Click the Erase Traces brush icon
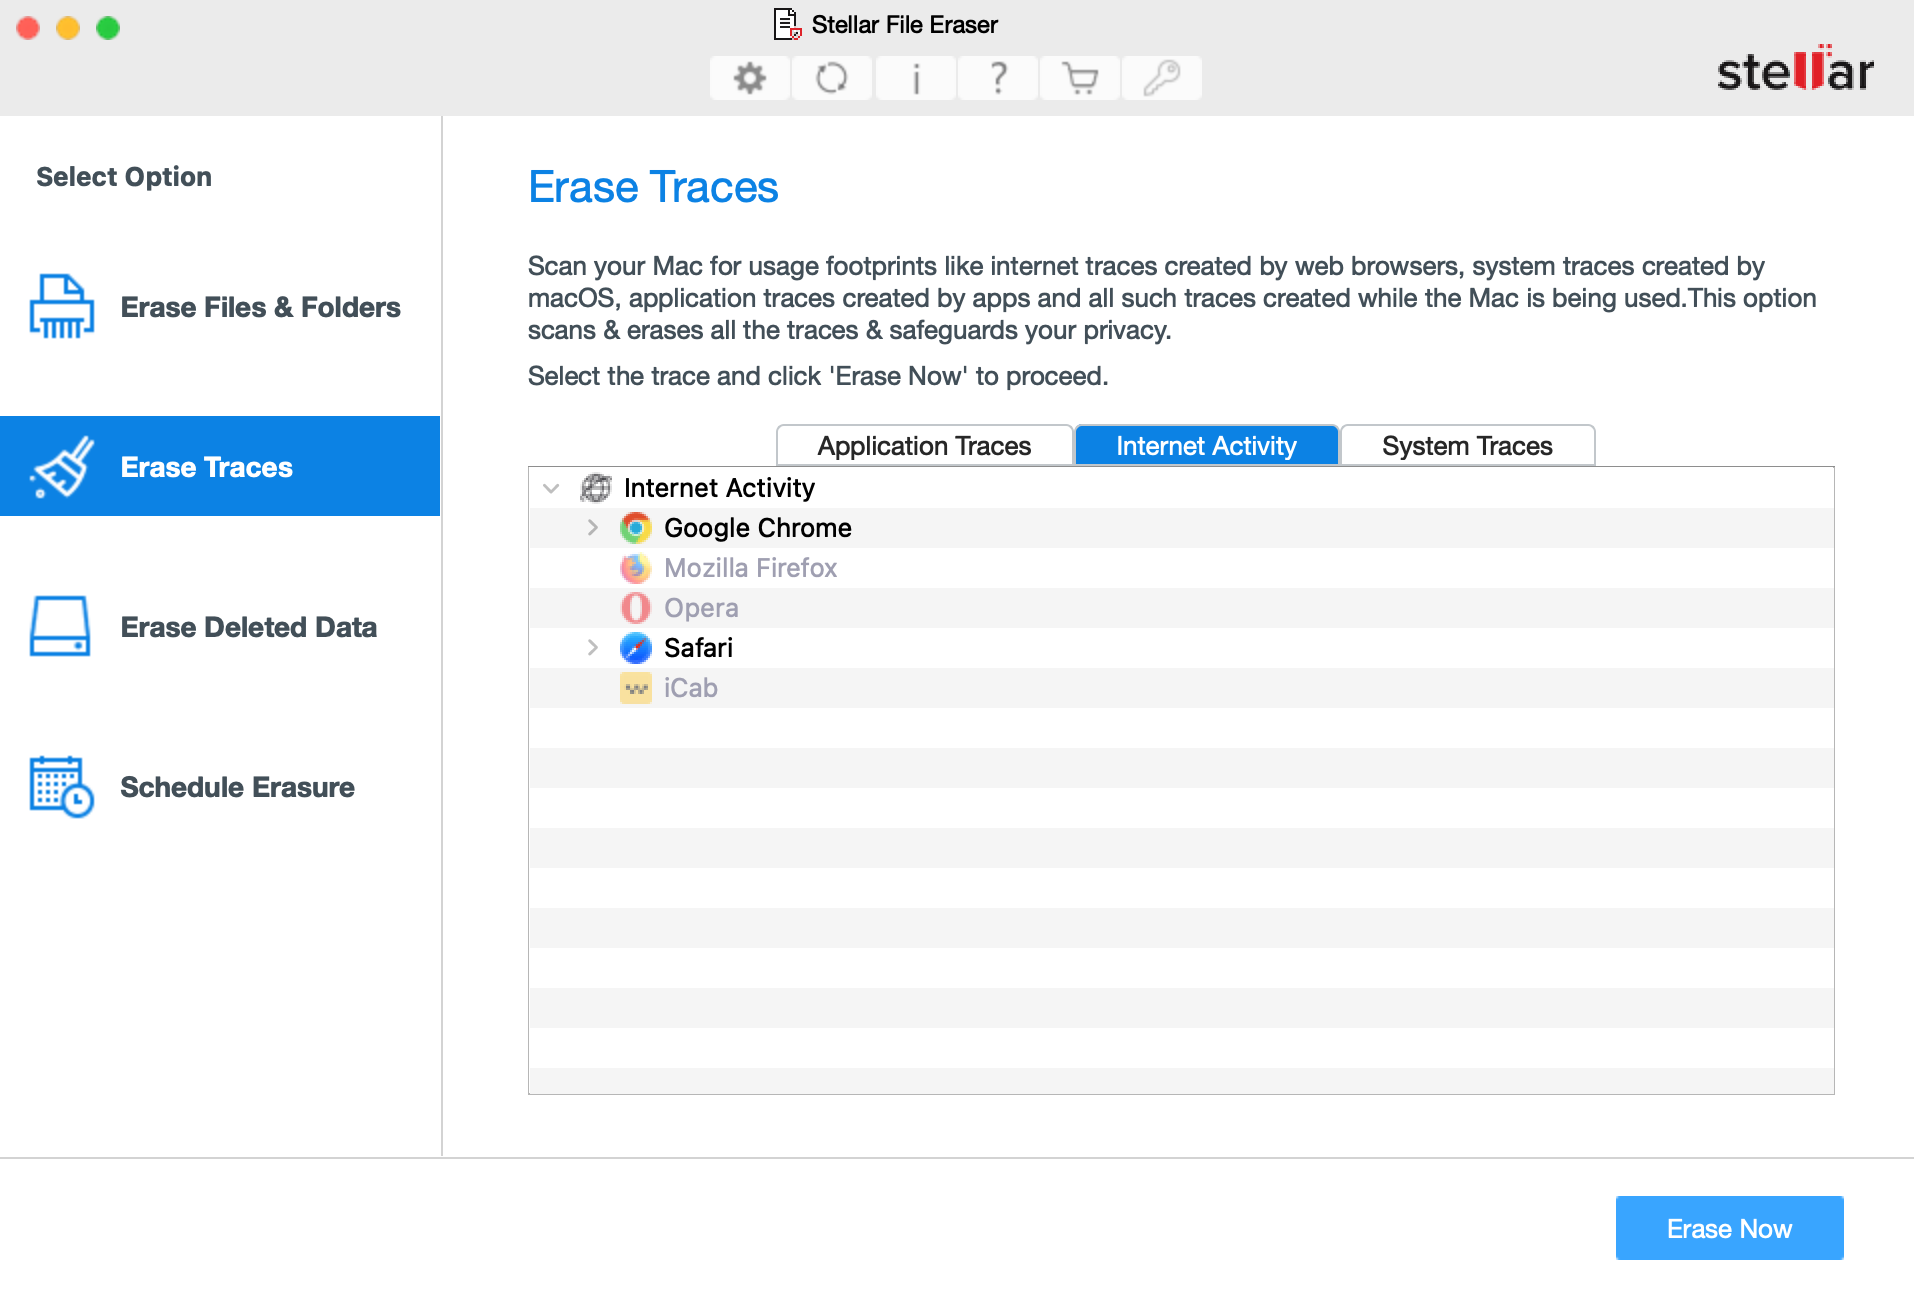 coord(62,467)
